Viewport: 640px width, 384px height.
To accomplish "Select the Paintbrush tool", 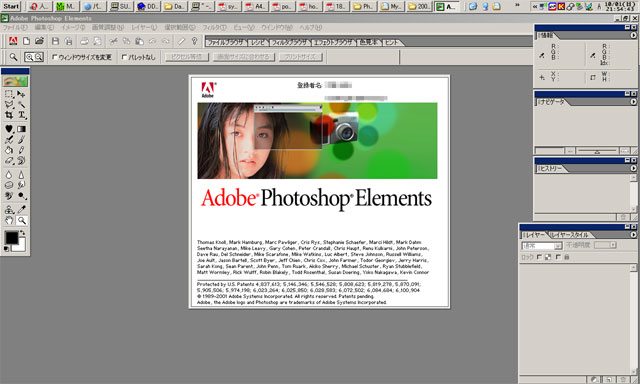I will (21, 140).
